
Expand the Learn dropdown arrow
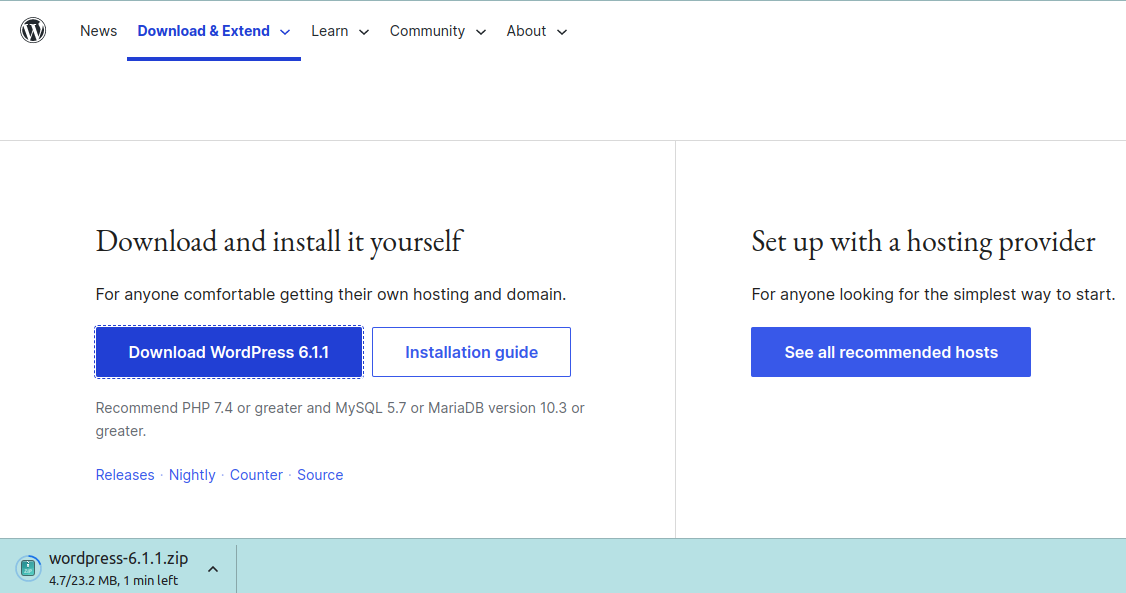[x=364, y=32]
